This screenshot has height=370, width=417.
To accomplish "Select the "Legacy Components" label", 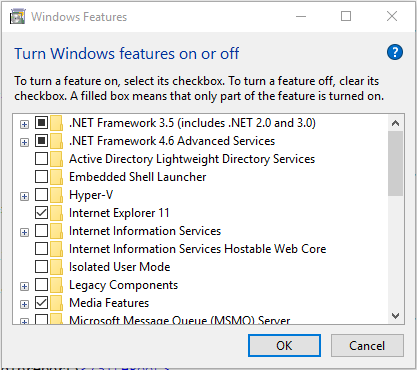I will tap(124, 285).
